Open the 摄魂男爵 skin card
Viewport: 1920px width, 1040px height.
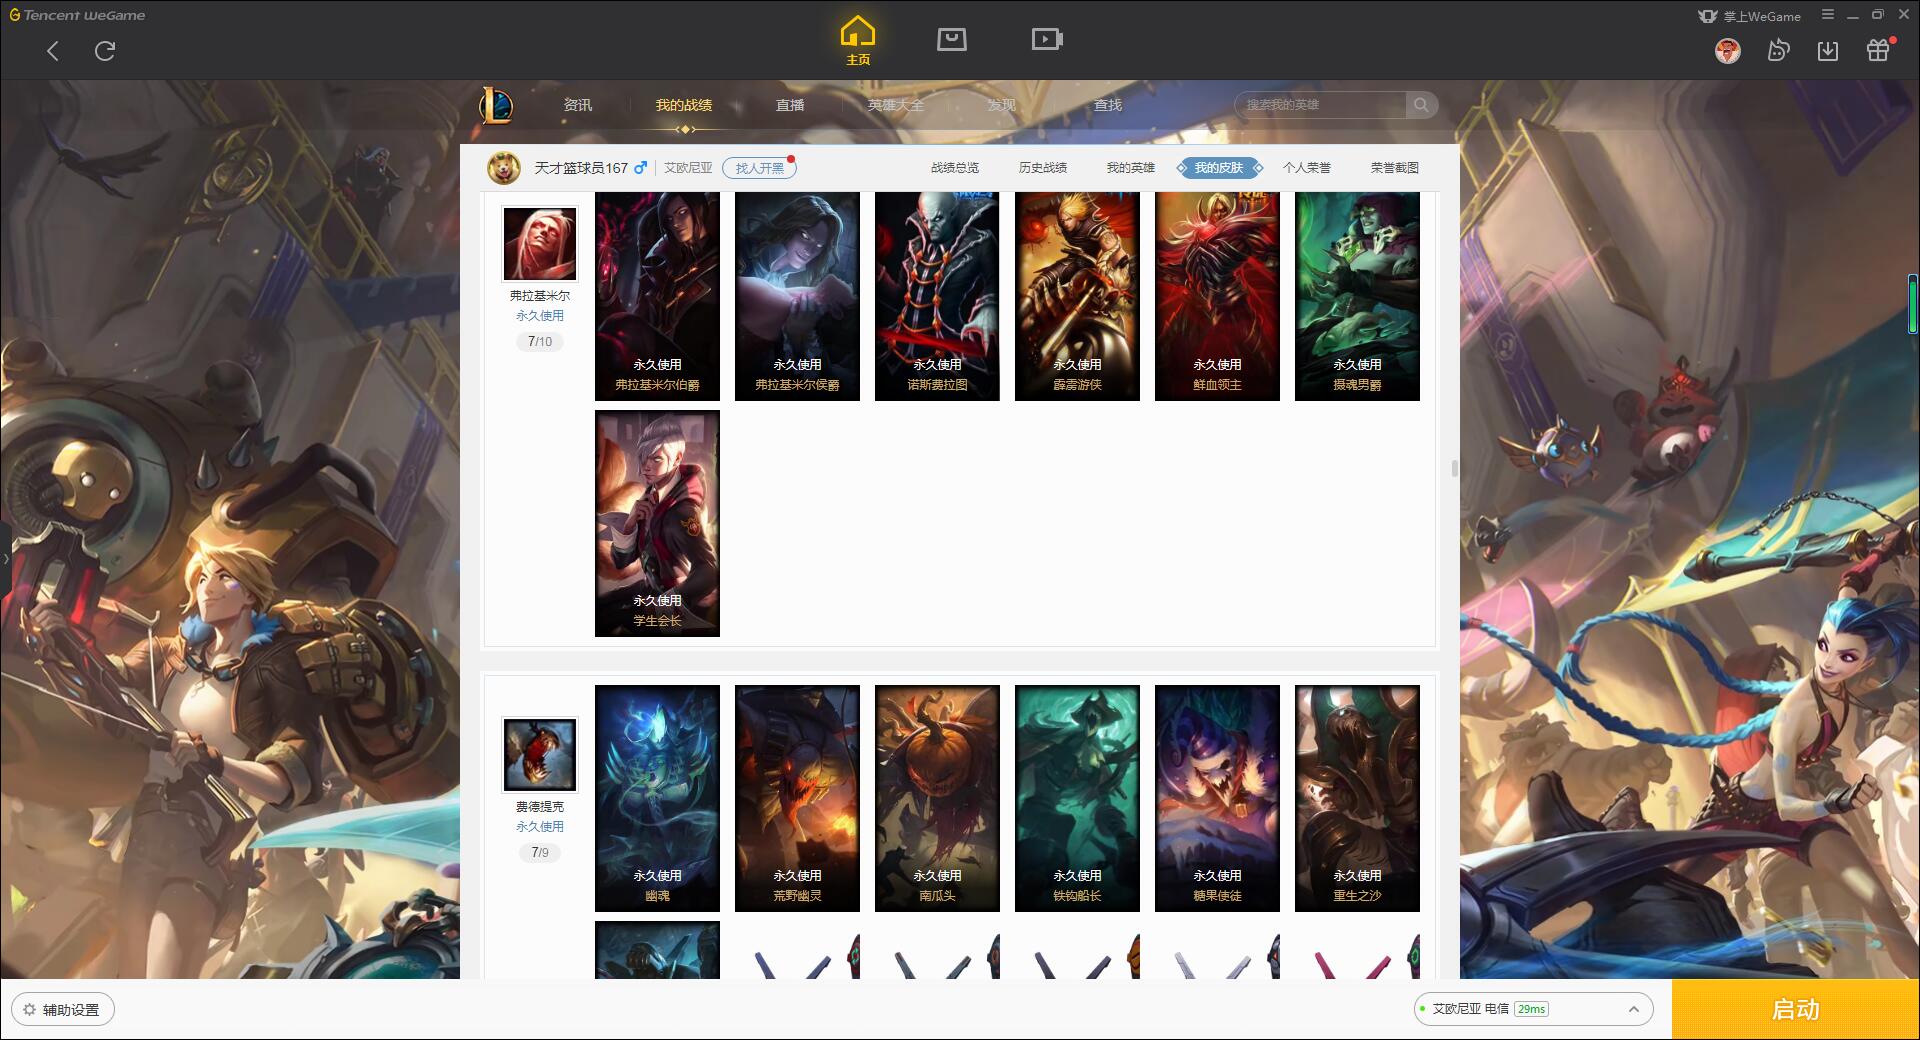pyautogui.click(x=1357, y=296)
